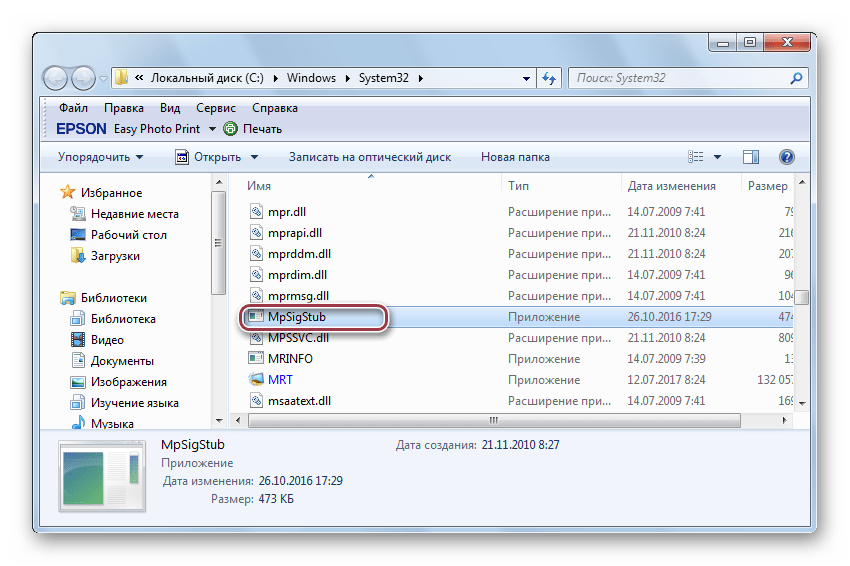Open the view options dropdown arrow
The height and width of the screenshot is (566, 850).
(717, 157)
